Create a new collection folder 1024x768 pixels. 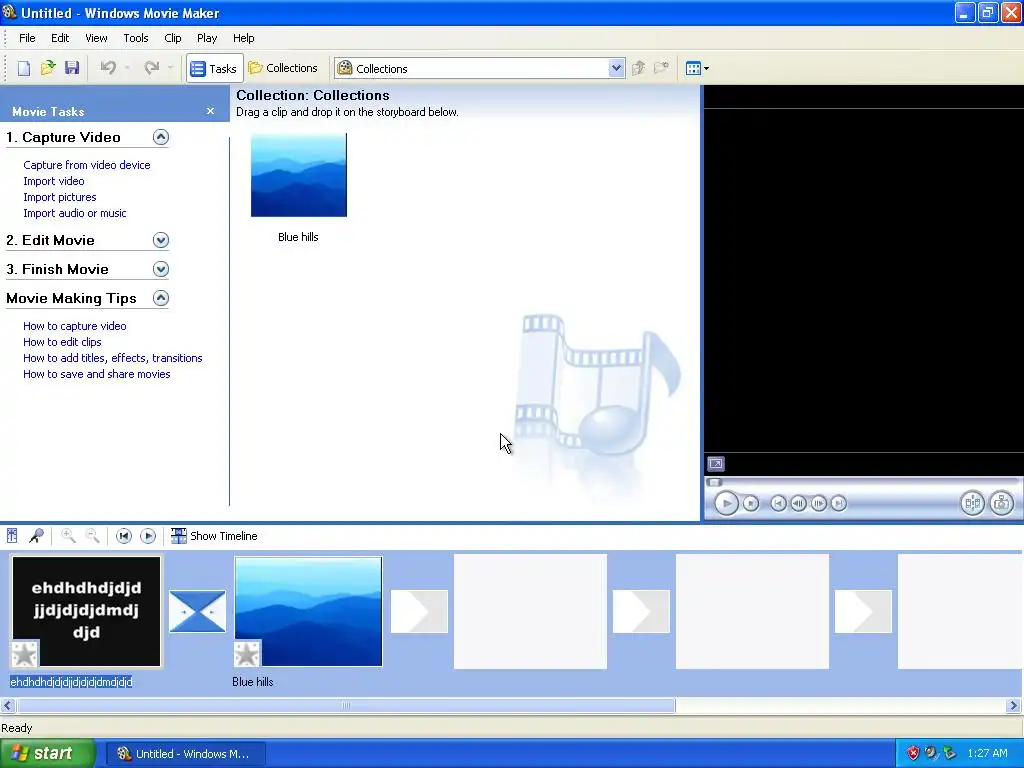click(661, 68)
